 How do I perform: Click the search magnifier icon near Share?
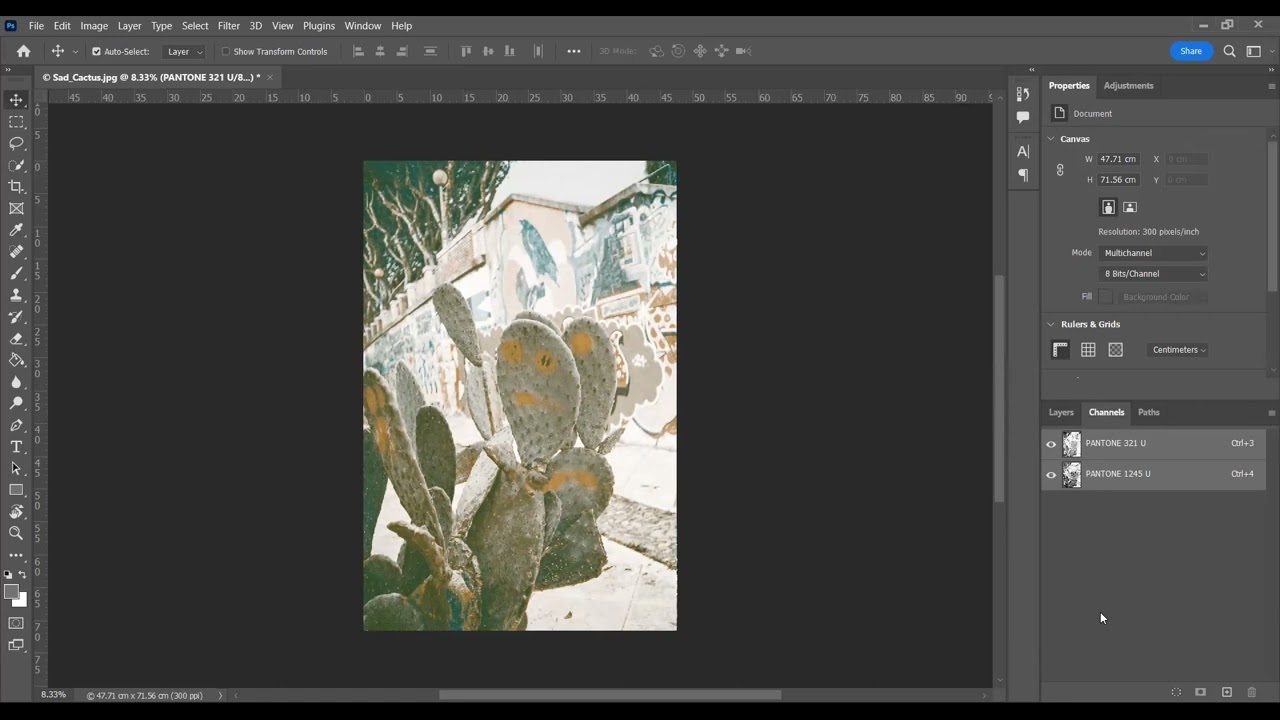coord(1230,51)
